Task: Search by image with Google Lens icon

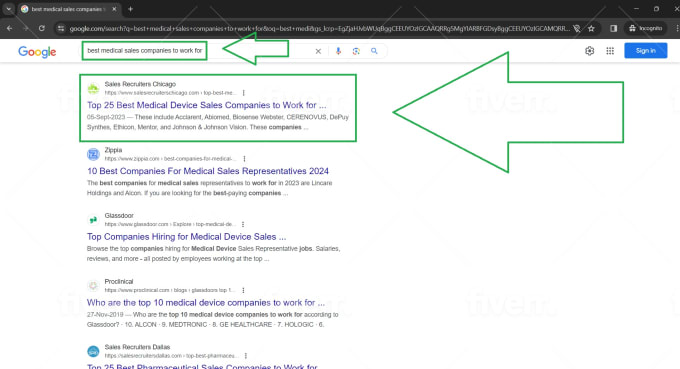Action: (x=356, y=51)
